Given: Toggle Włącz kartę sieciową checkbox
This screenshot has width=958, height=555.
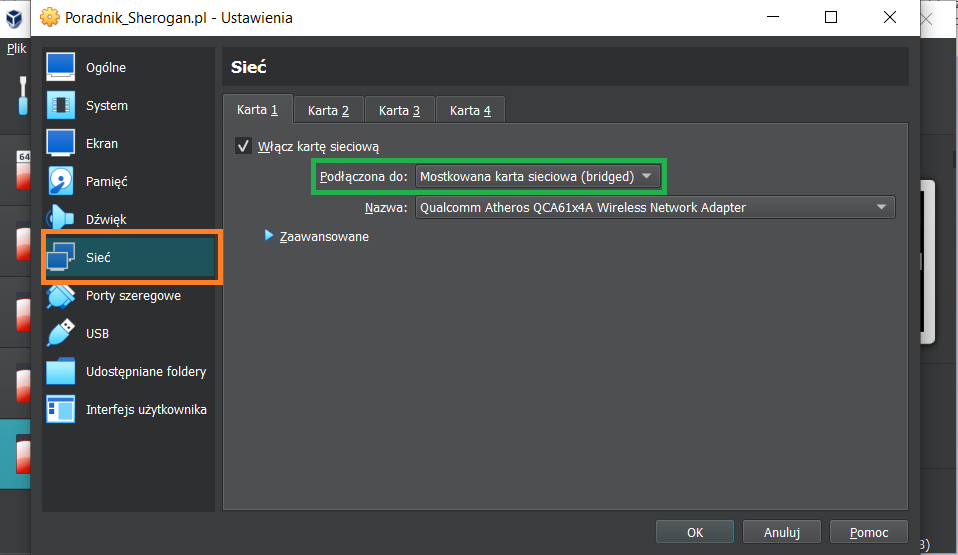Looking at the screenshot, I should [x=243, y=146].
